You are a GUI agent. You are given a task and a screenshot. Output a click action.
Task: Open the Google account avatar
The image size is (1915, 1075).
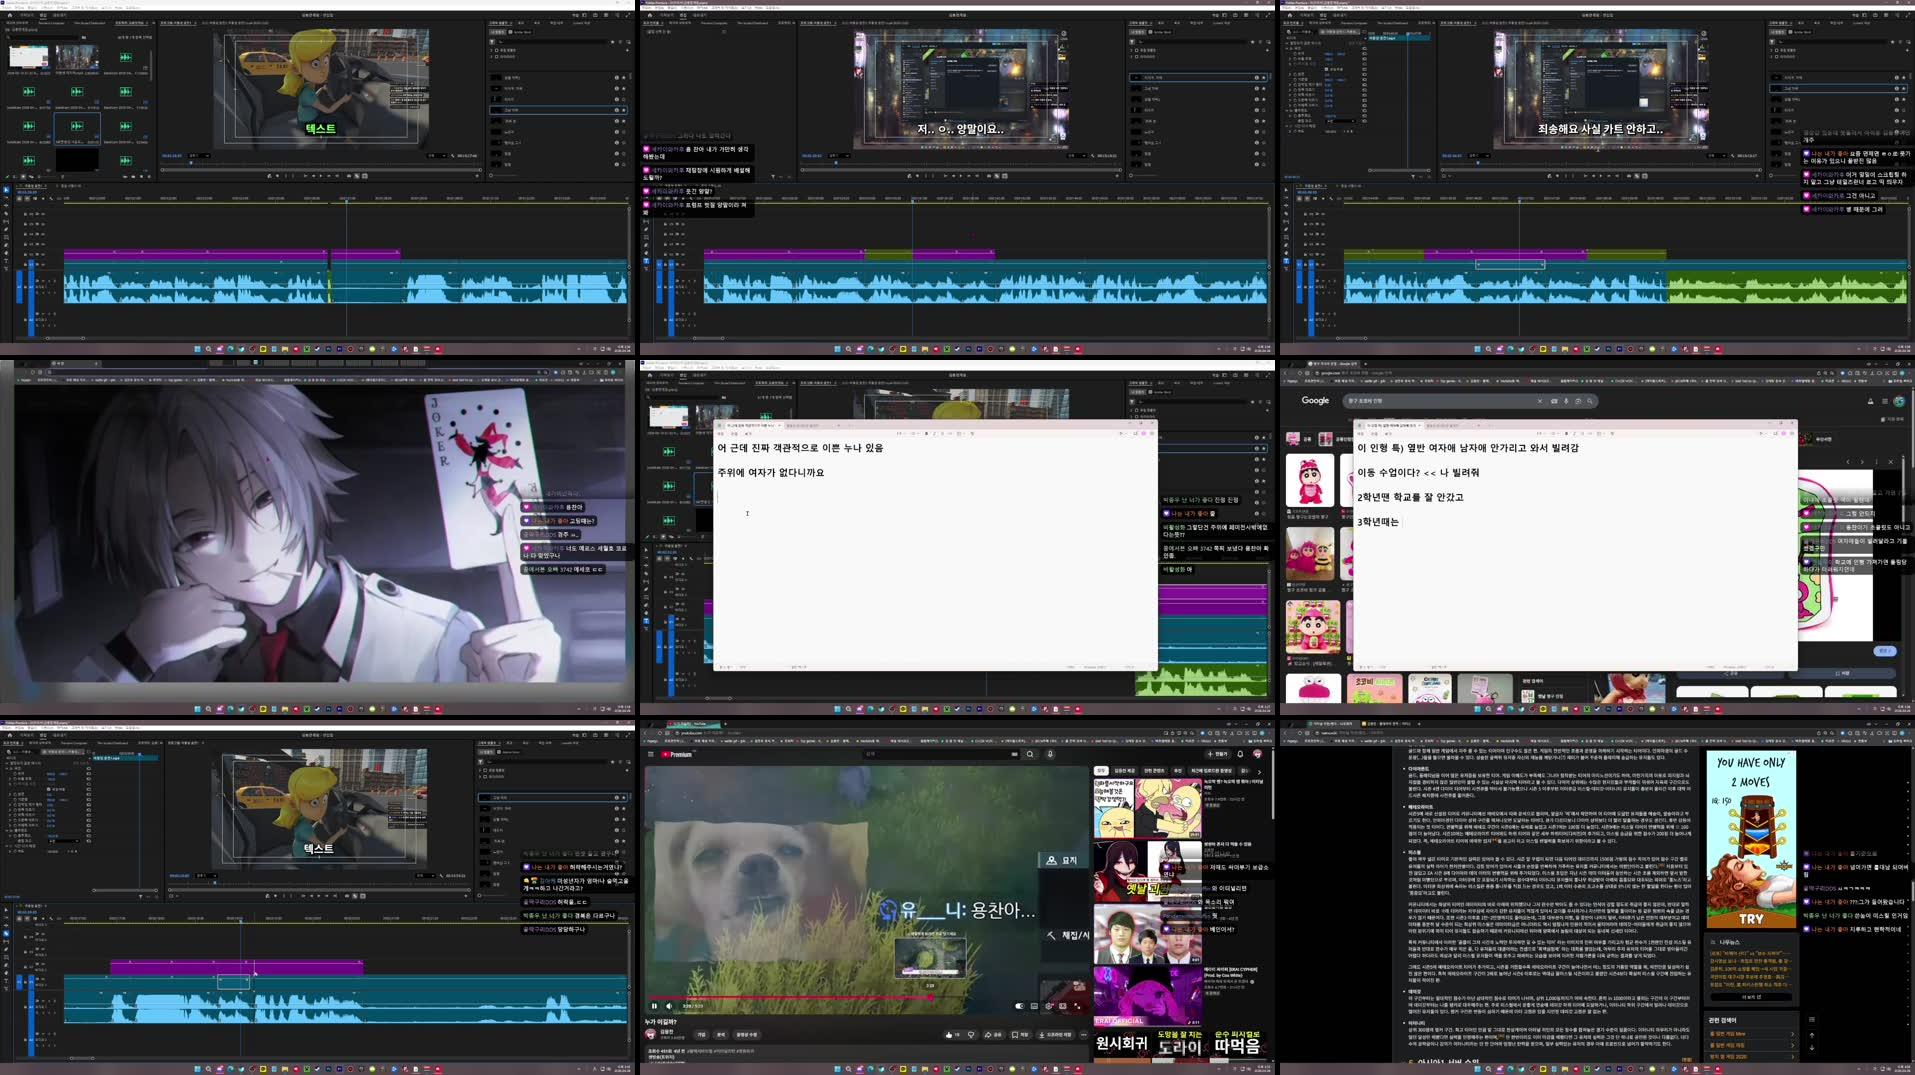point(1899,401)
